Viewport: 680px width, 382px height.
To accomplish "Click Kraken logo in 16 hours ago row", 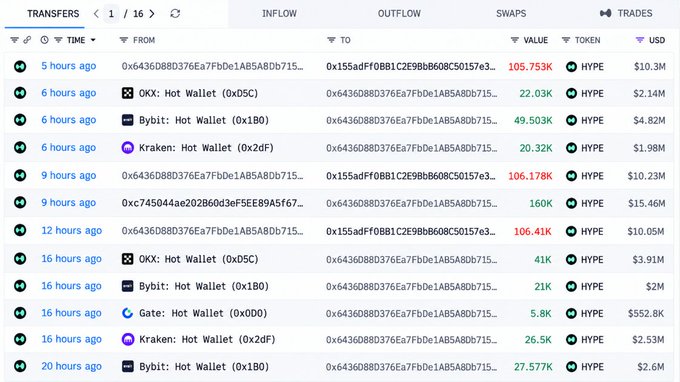I will pos(128,339).
